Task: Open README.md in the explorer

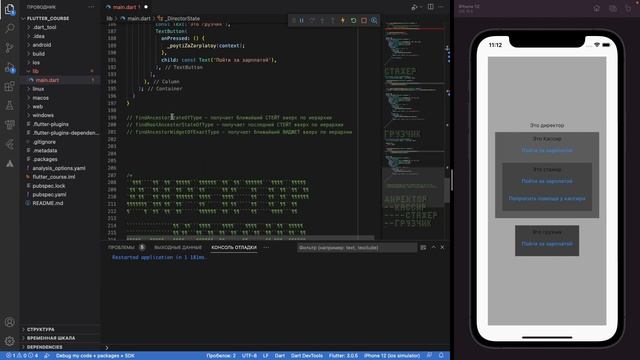Action: coord(48,203)
